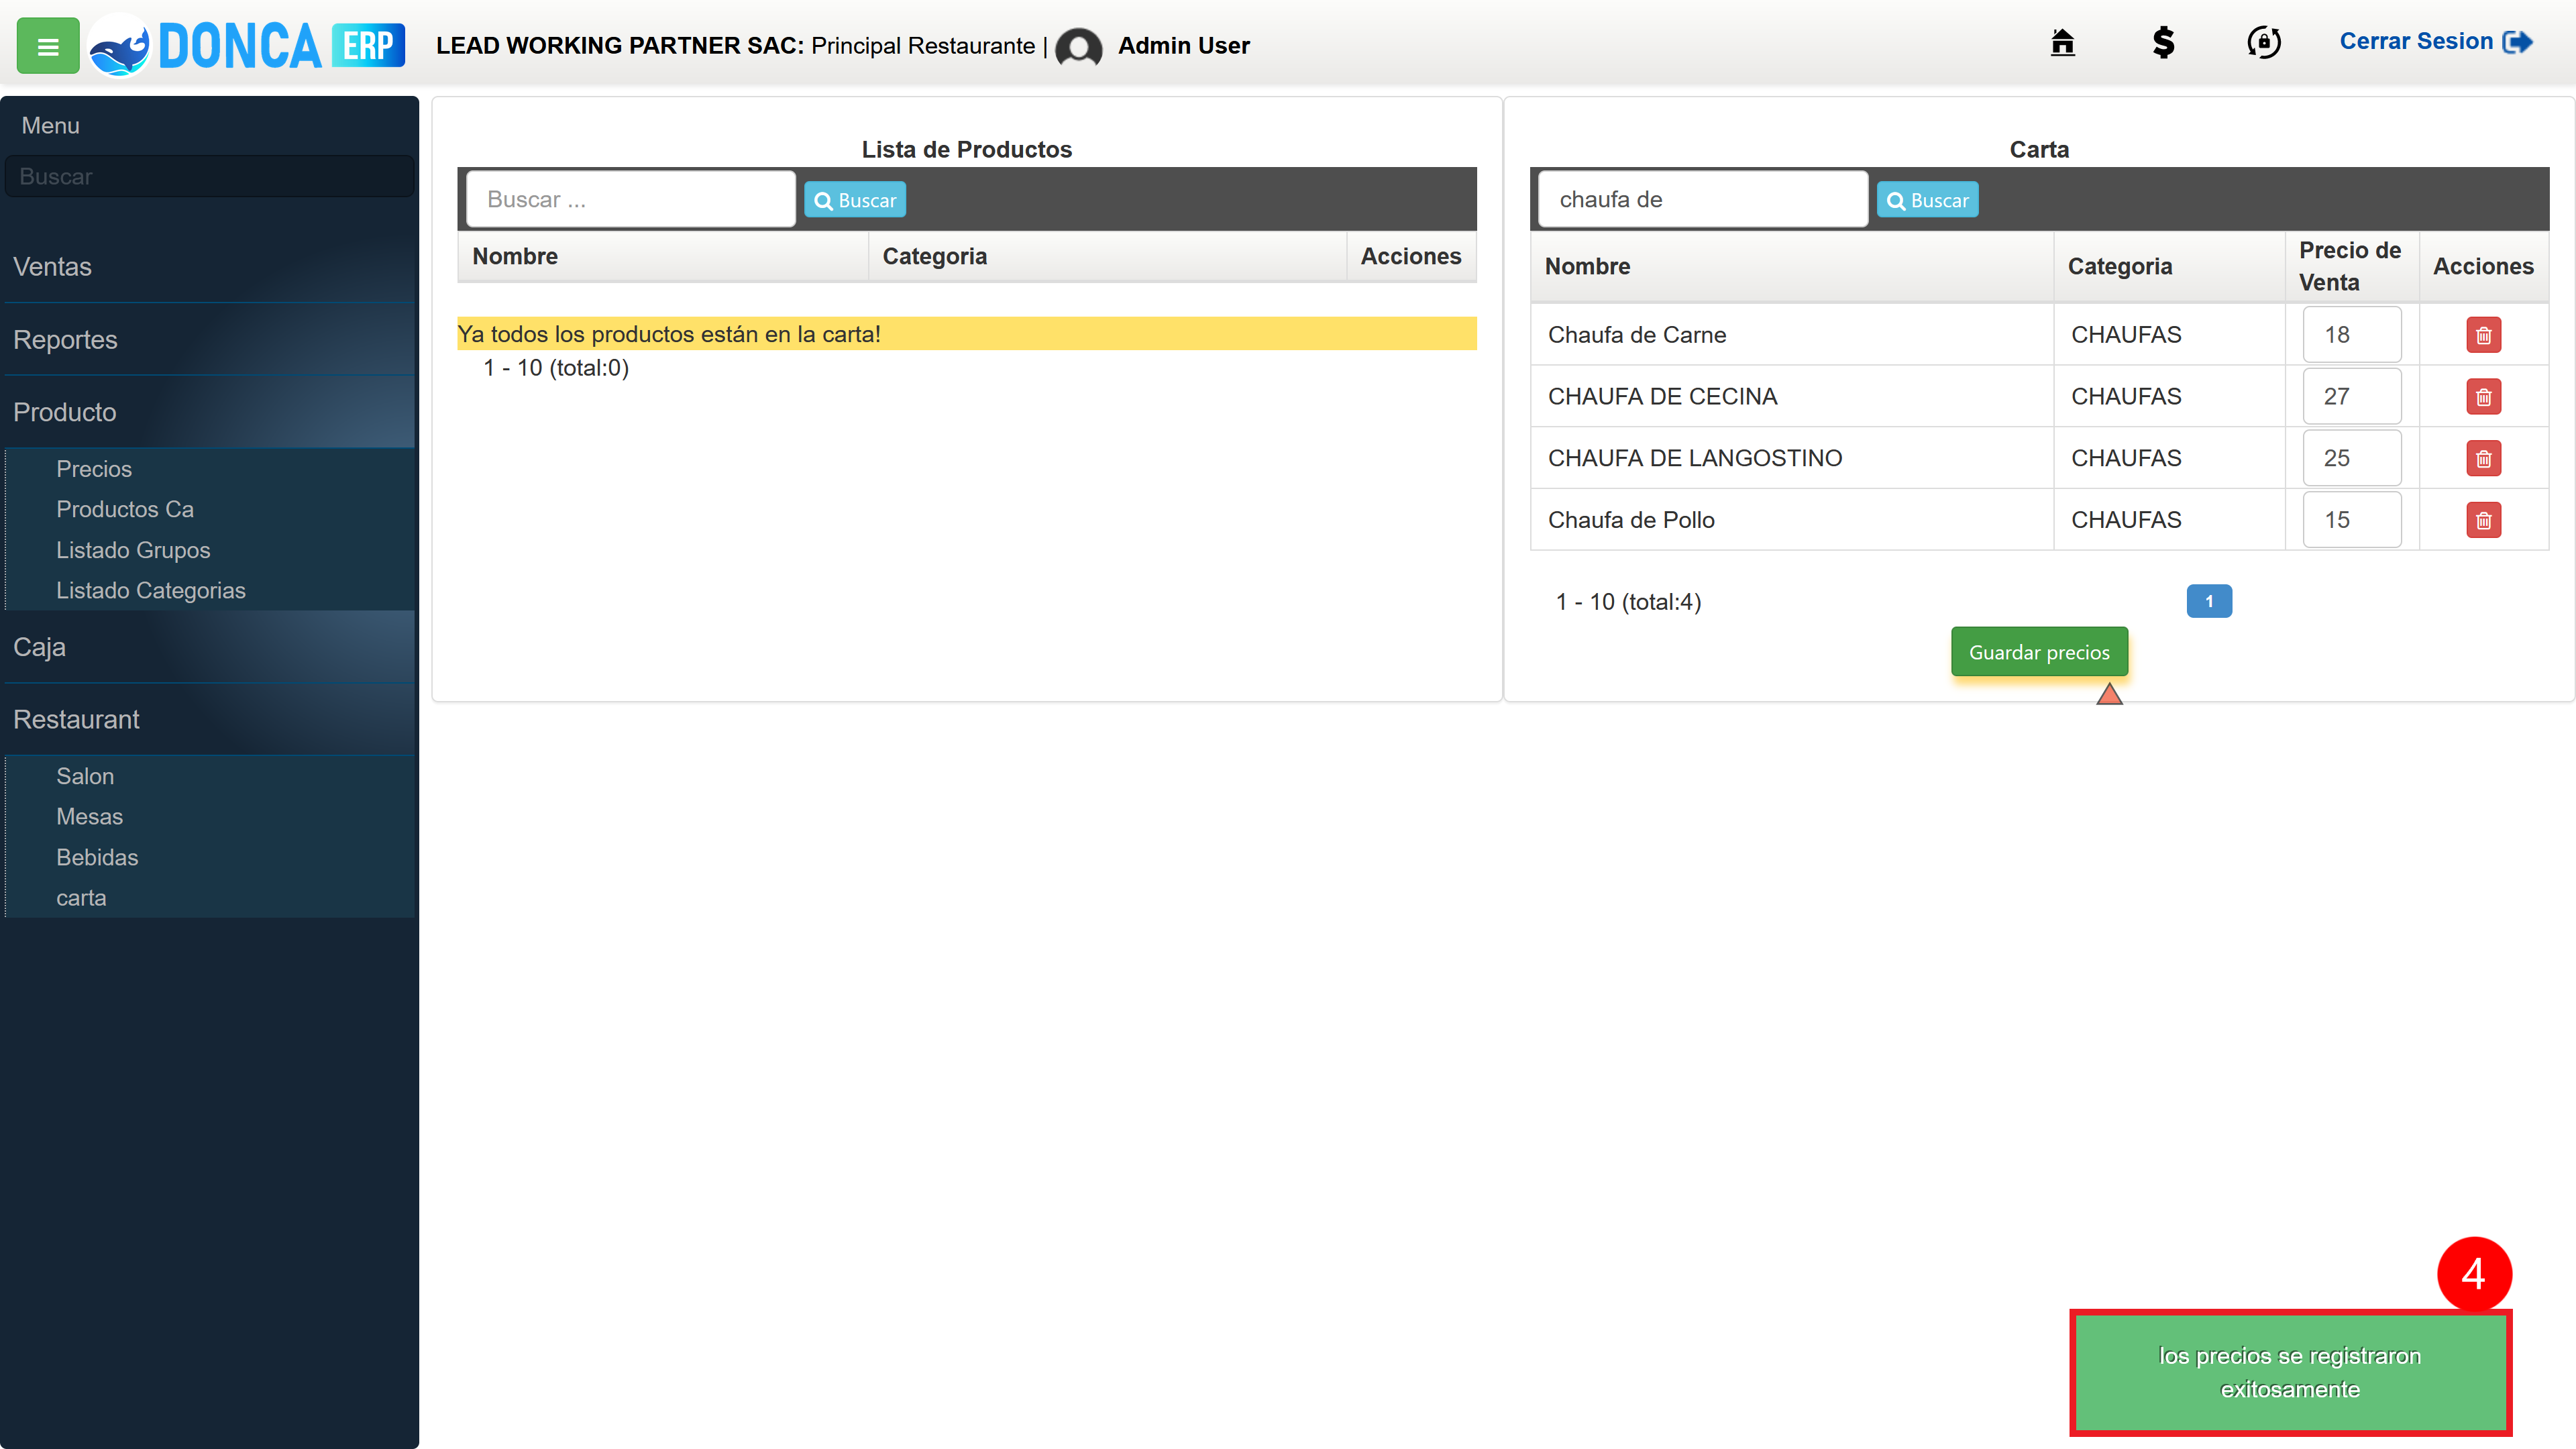
Task: Delete Chaufa de Carne from the carta
Action: [2483, 335]
